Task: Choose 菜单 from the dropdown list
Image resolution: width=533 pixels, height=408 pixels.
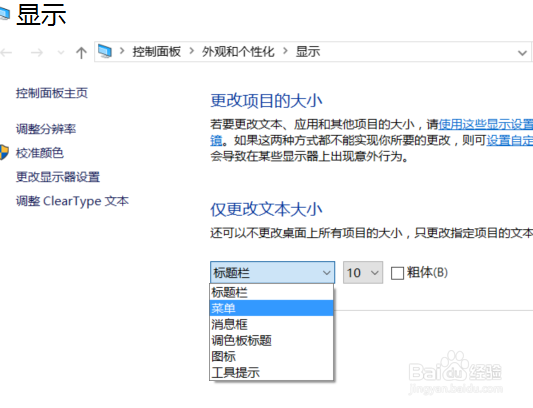Action: click(271, 308)
